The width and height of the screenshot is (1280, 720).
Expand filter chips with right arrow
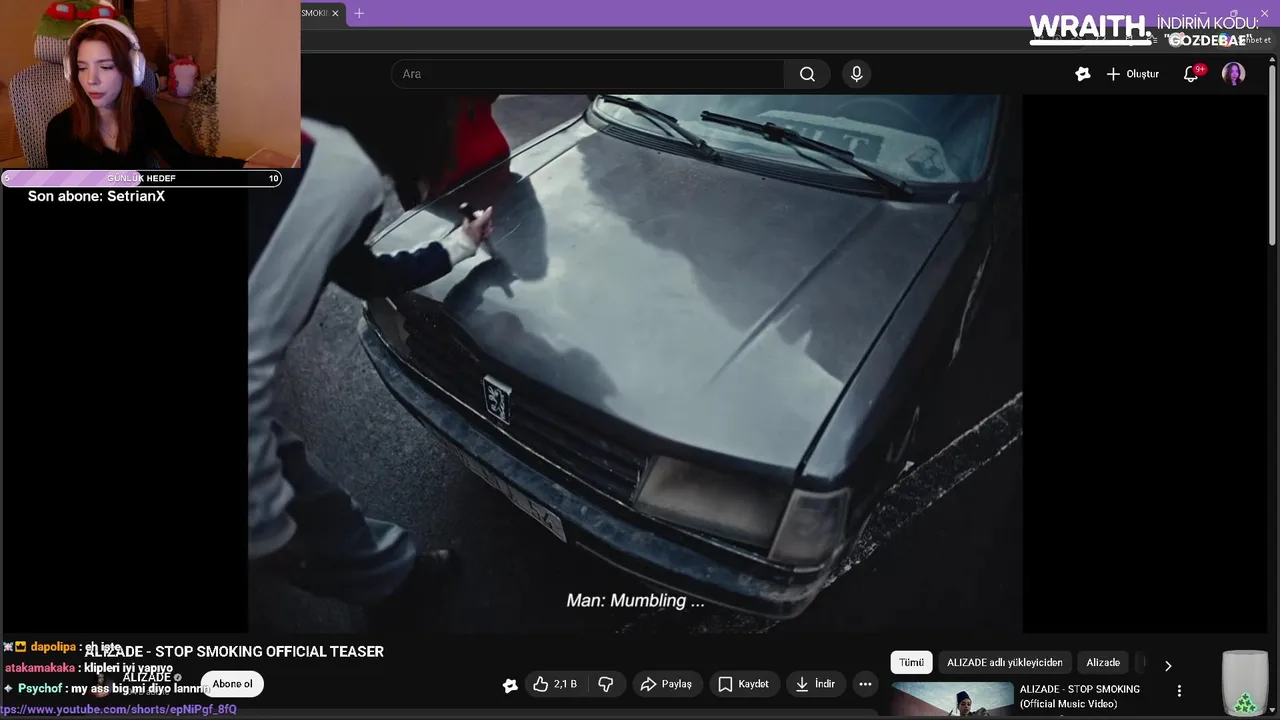point(1167,665)
